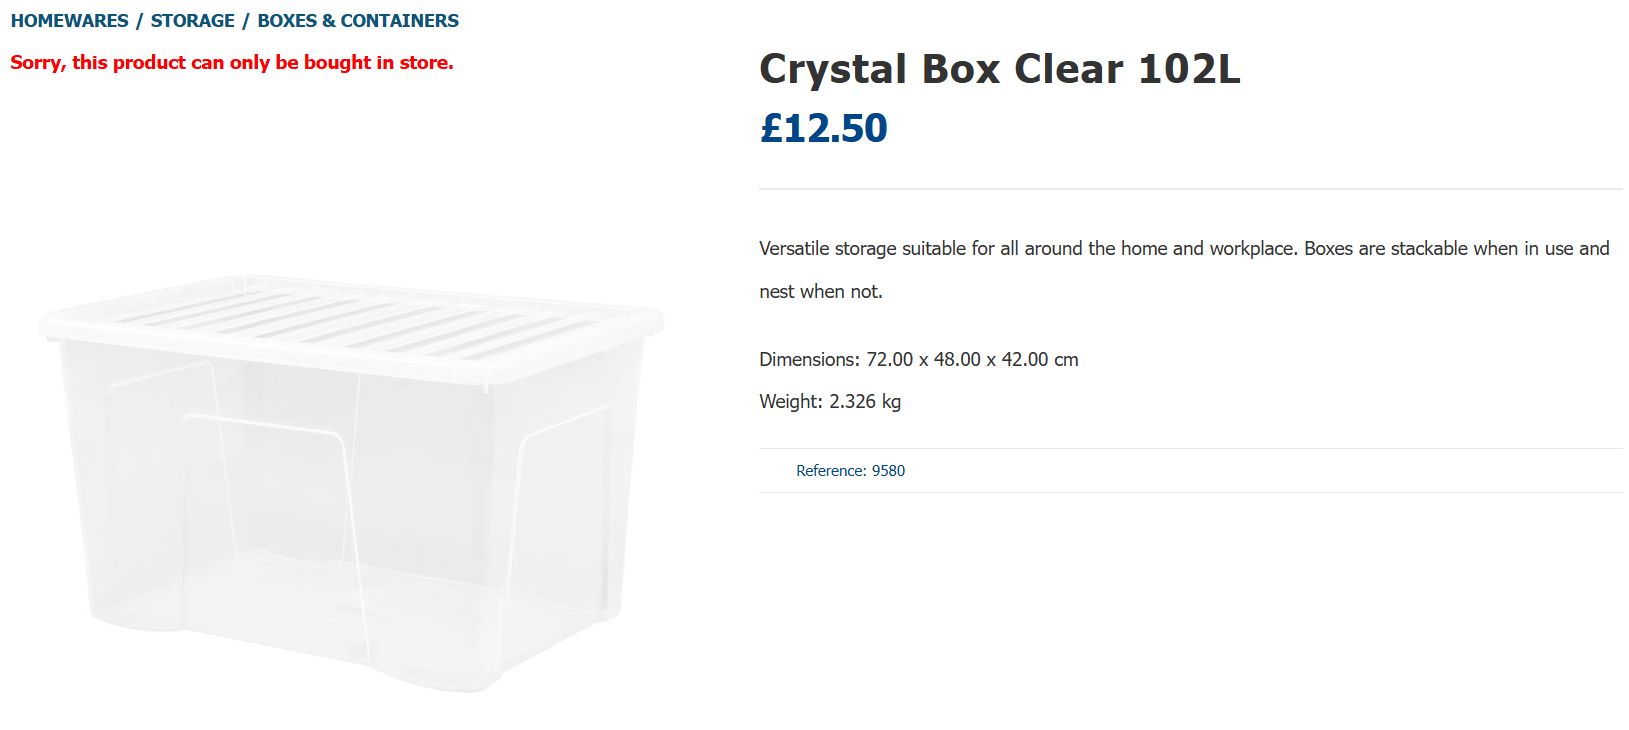The height and width of the screenshot is (730, 1629).
Task: Click the £12.50 price
Action: [823, 128]
